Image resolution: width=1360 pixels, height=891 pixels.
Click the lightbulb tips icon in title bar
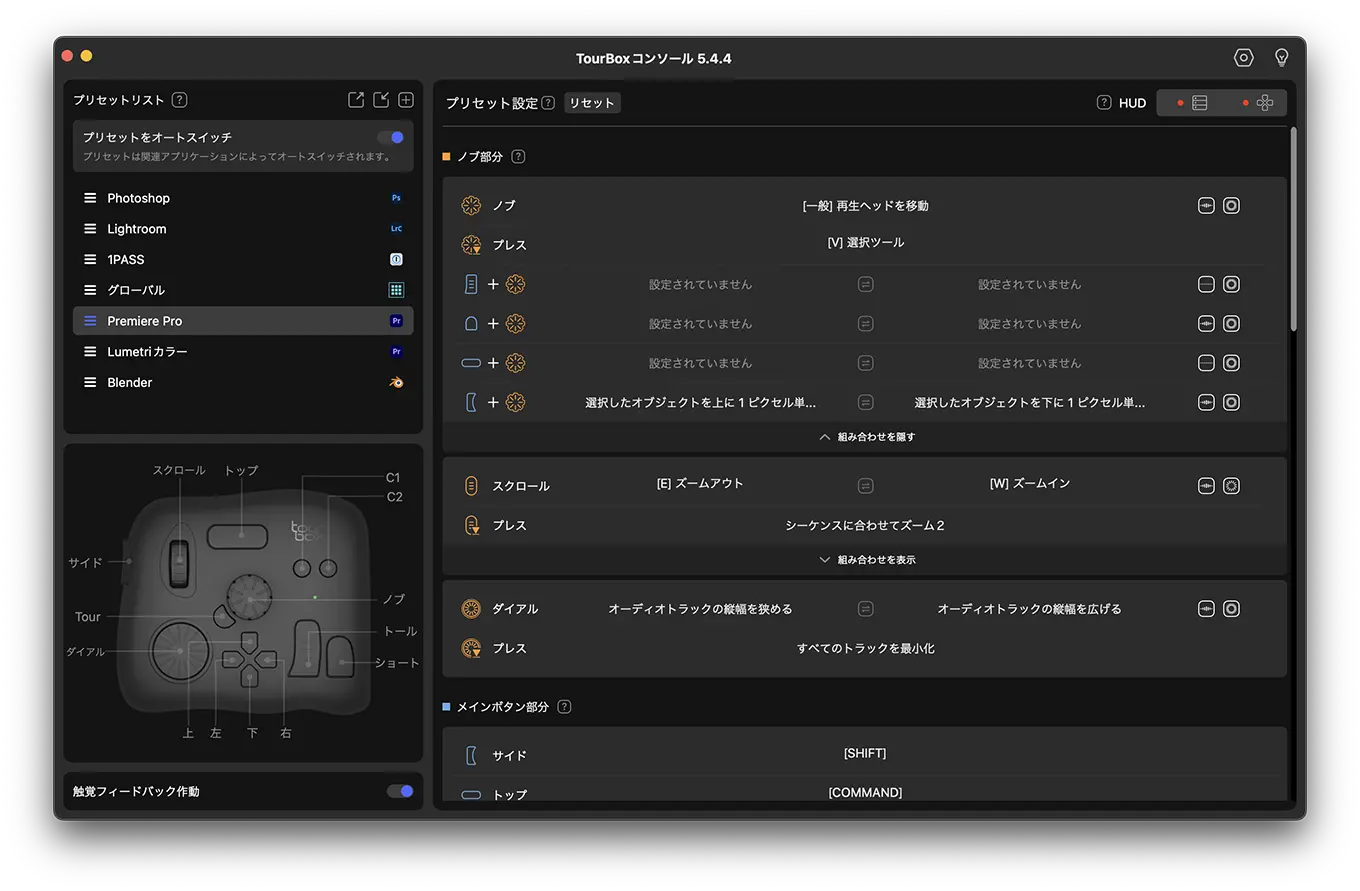(x=1281, y=58)
